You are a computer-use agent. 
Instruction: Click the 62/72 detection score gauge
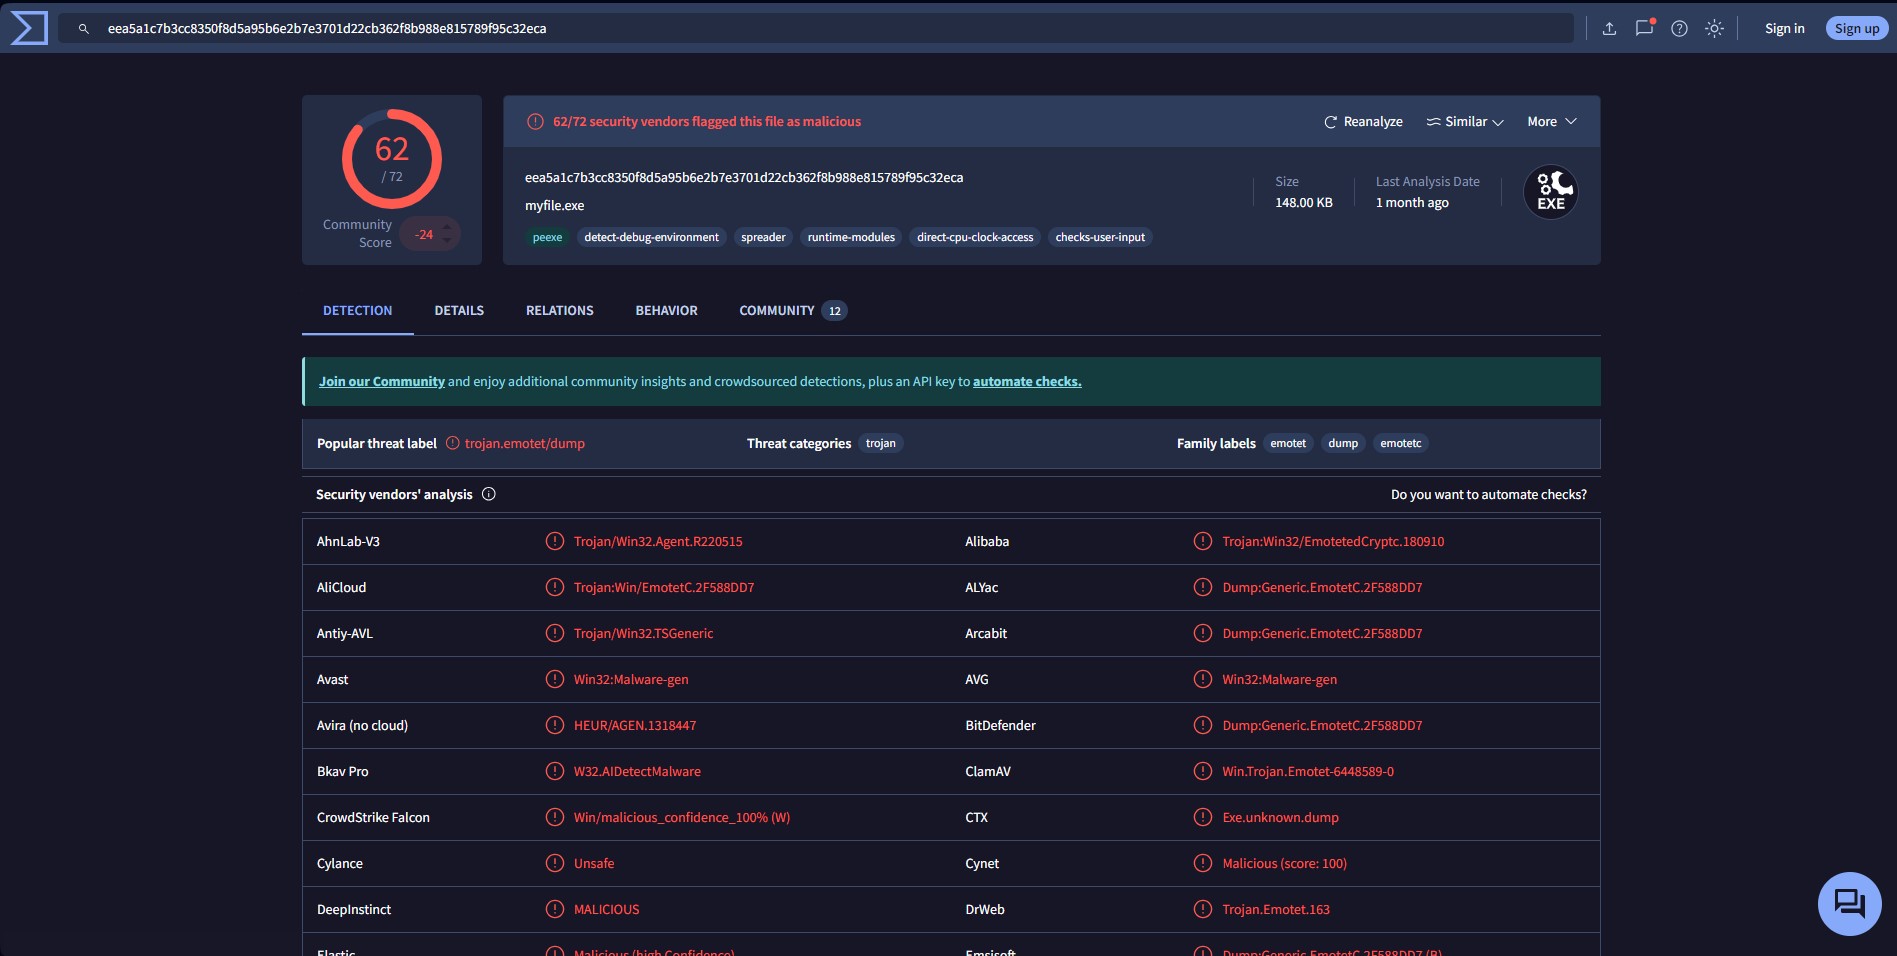coord(392,159)
